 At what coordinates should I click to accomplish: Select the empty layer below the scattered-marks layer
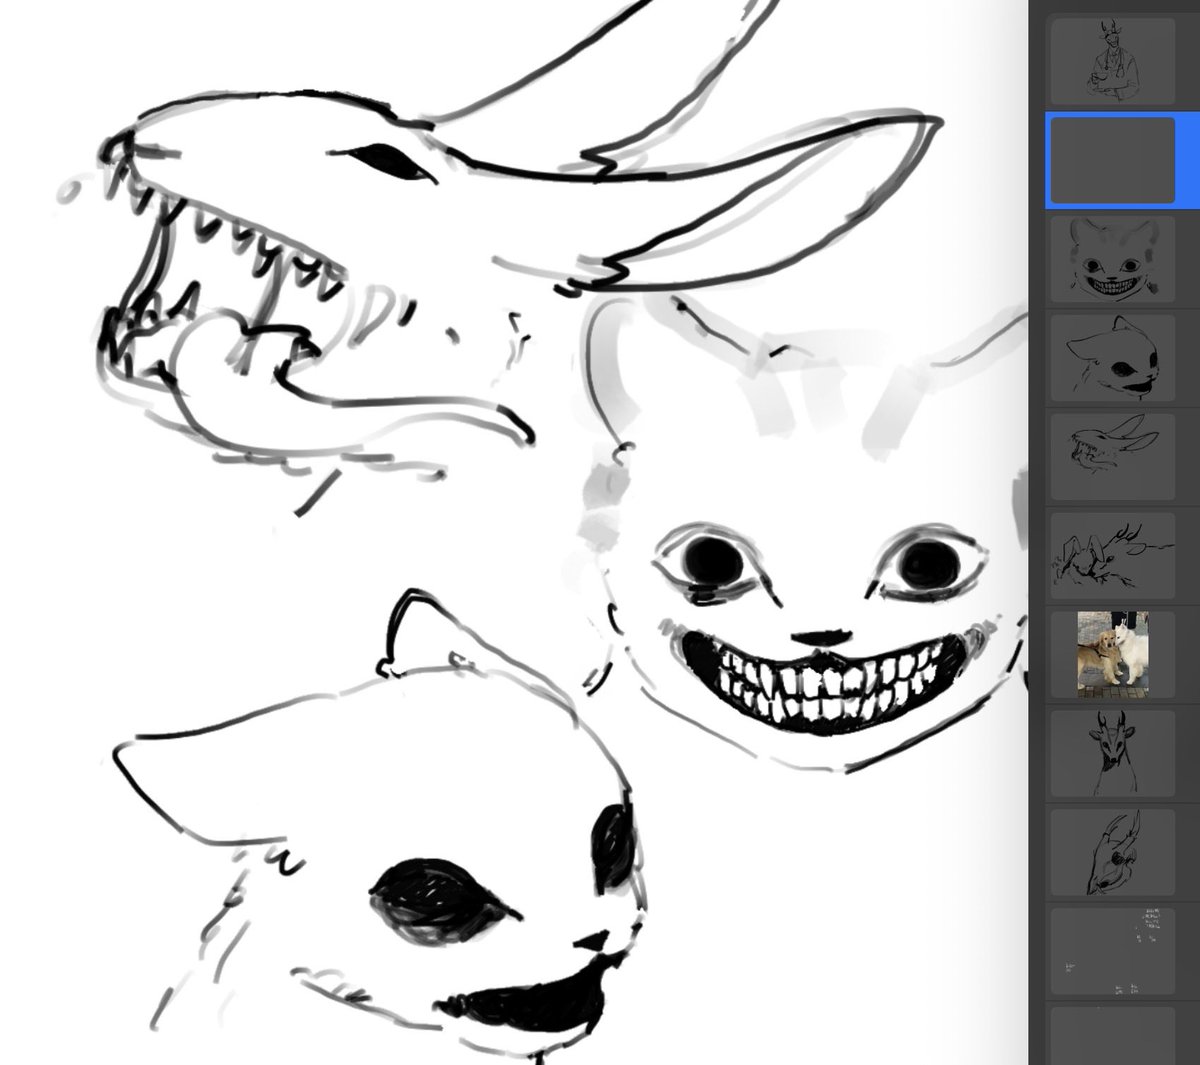[x=1111, y=1036]
